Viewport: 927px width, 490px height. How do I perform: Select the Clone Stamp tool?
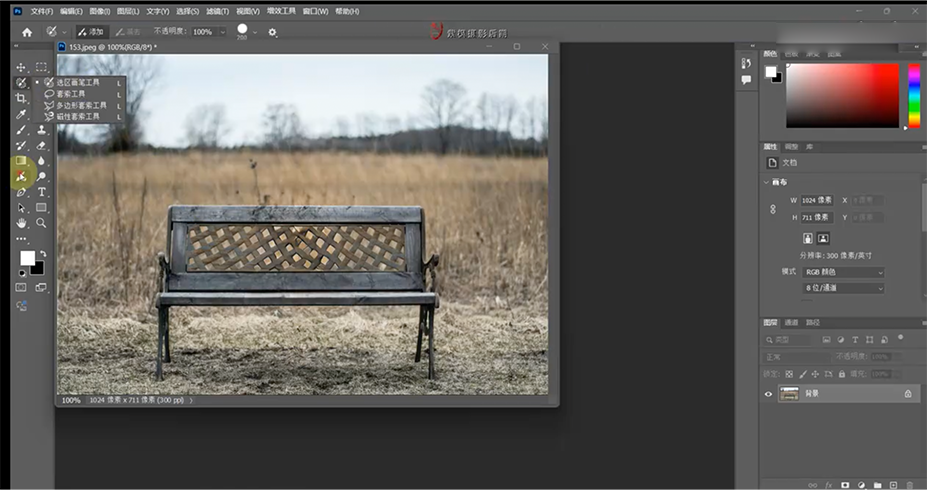click(41, 130)
